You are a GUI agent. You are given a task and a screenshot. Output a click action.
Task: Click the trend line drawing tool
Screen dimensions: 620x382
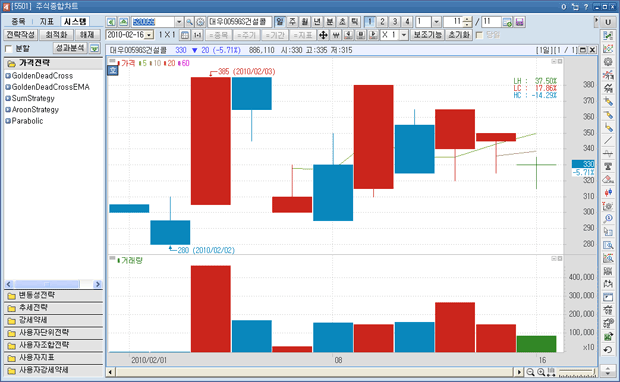[x=608, y=141]
